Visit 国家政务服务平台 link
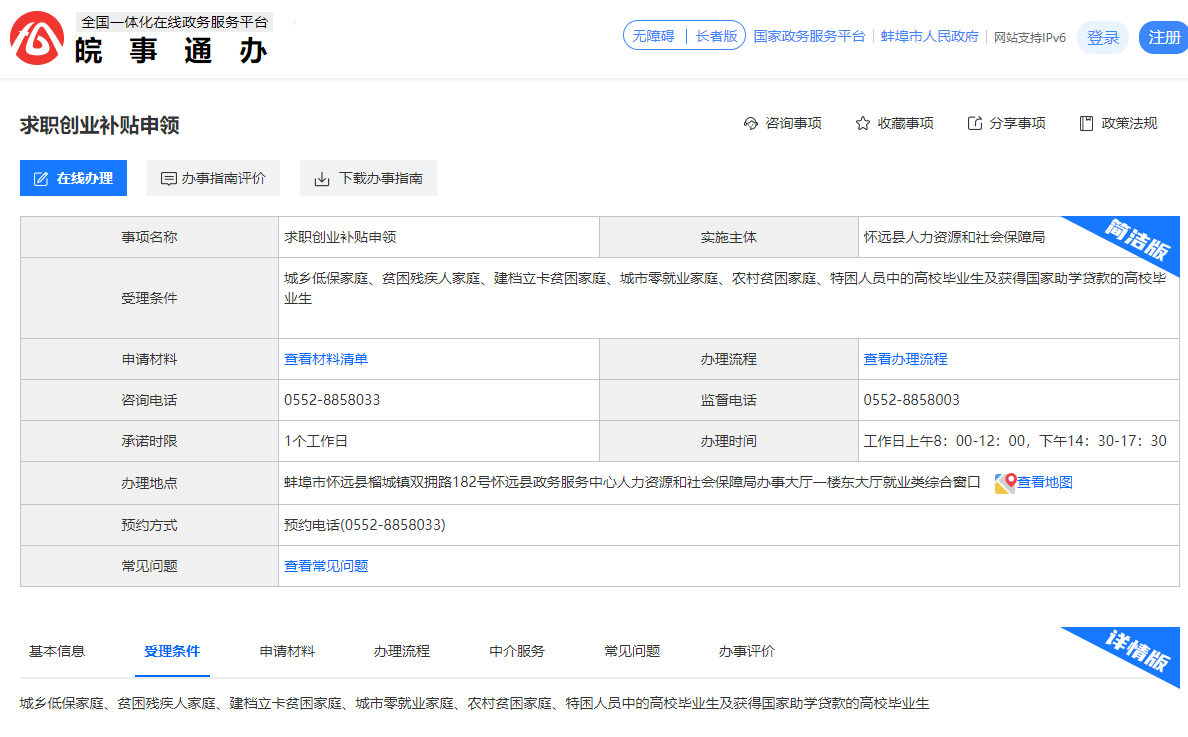1188x737 pixels. 809,36
